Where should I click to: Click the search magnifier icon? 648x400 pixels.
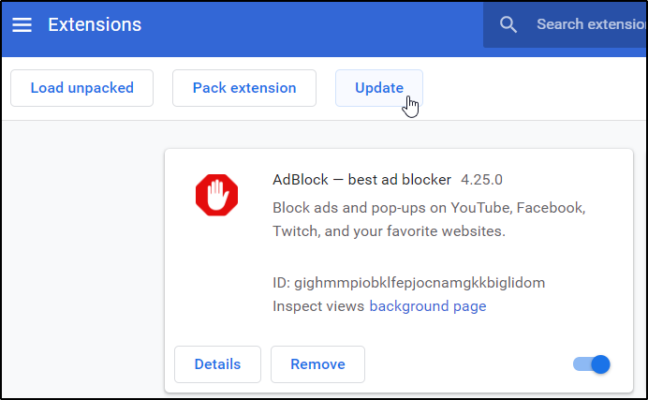[508, 25]
